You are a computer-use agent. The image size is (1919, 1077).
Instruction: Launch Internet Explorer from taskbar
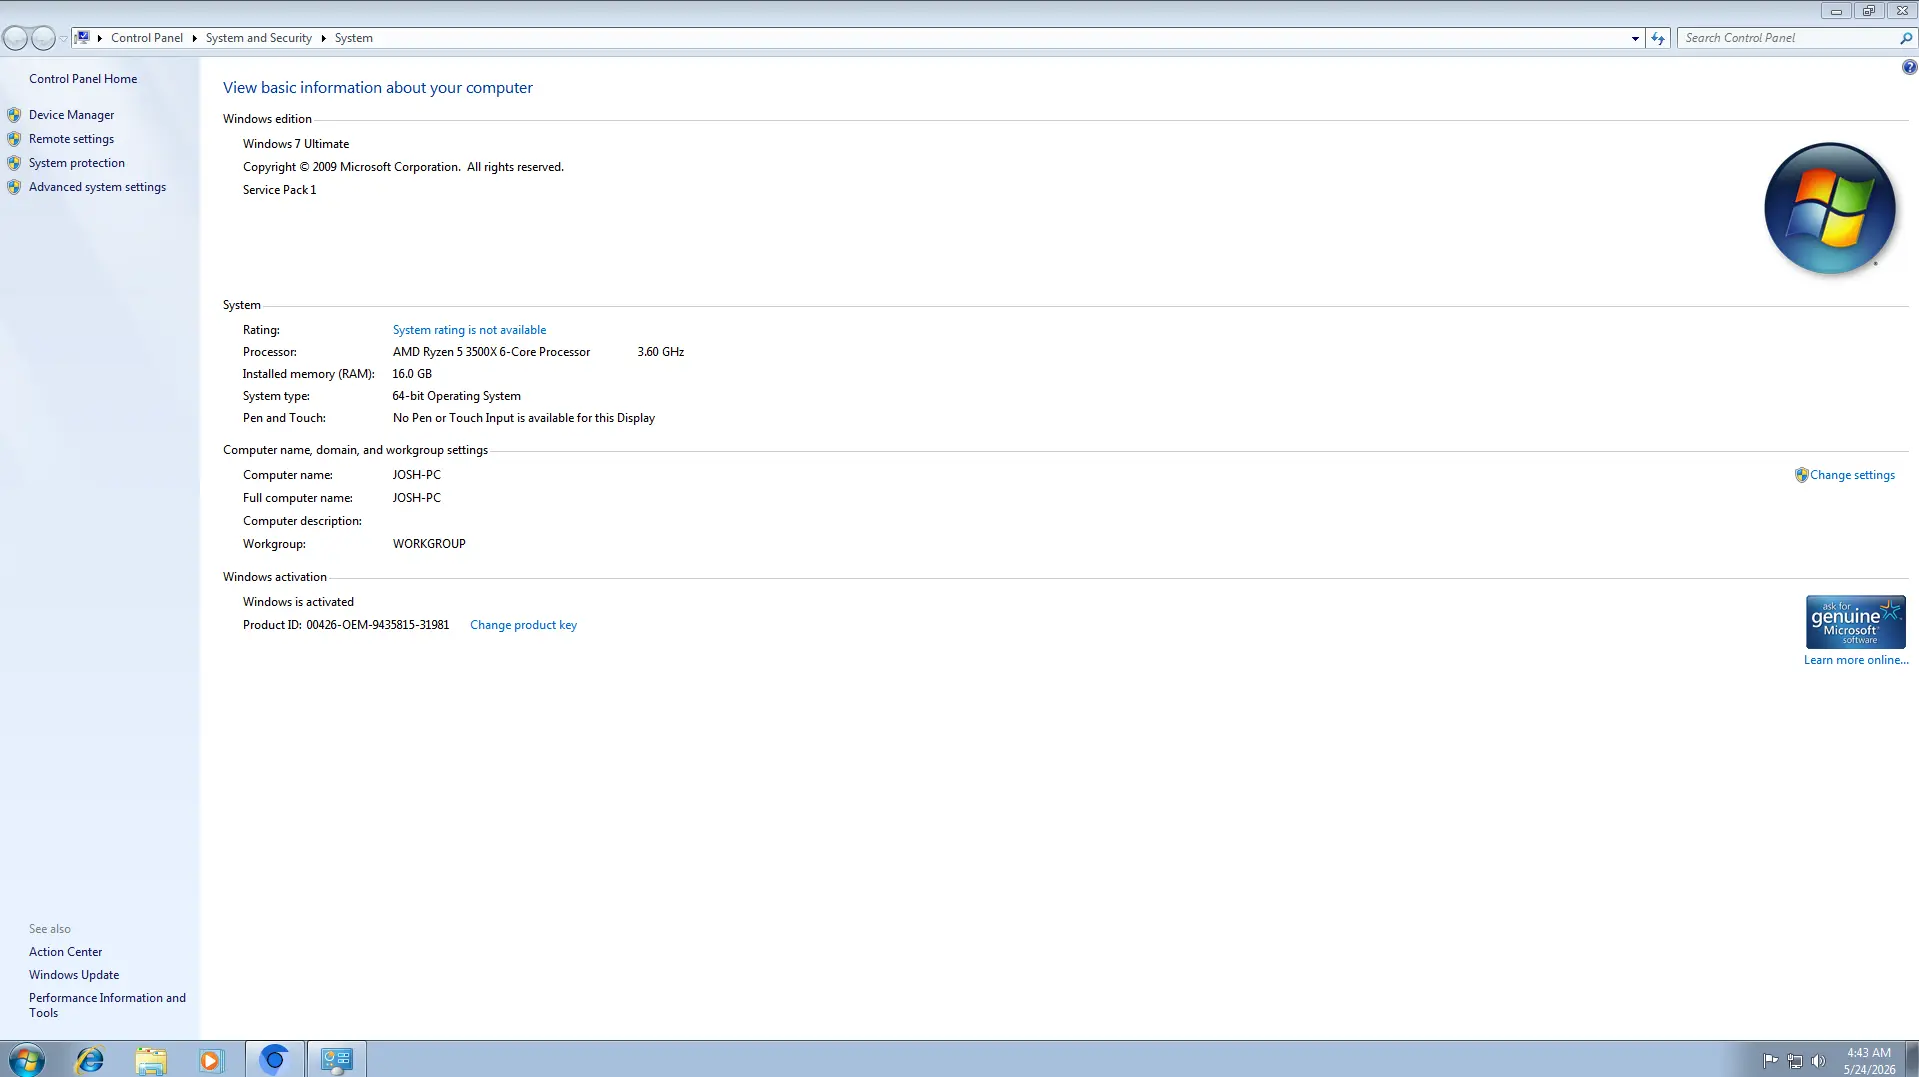90,1059
